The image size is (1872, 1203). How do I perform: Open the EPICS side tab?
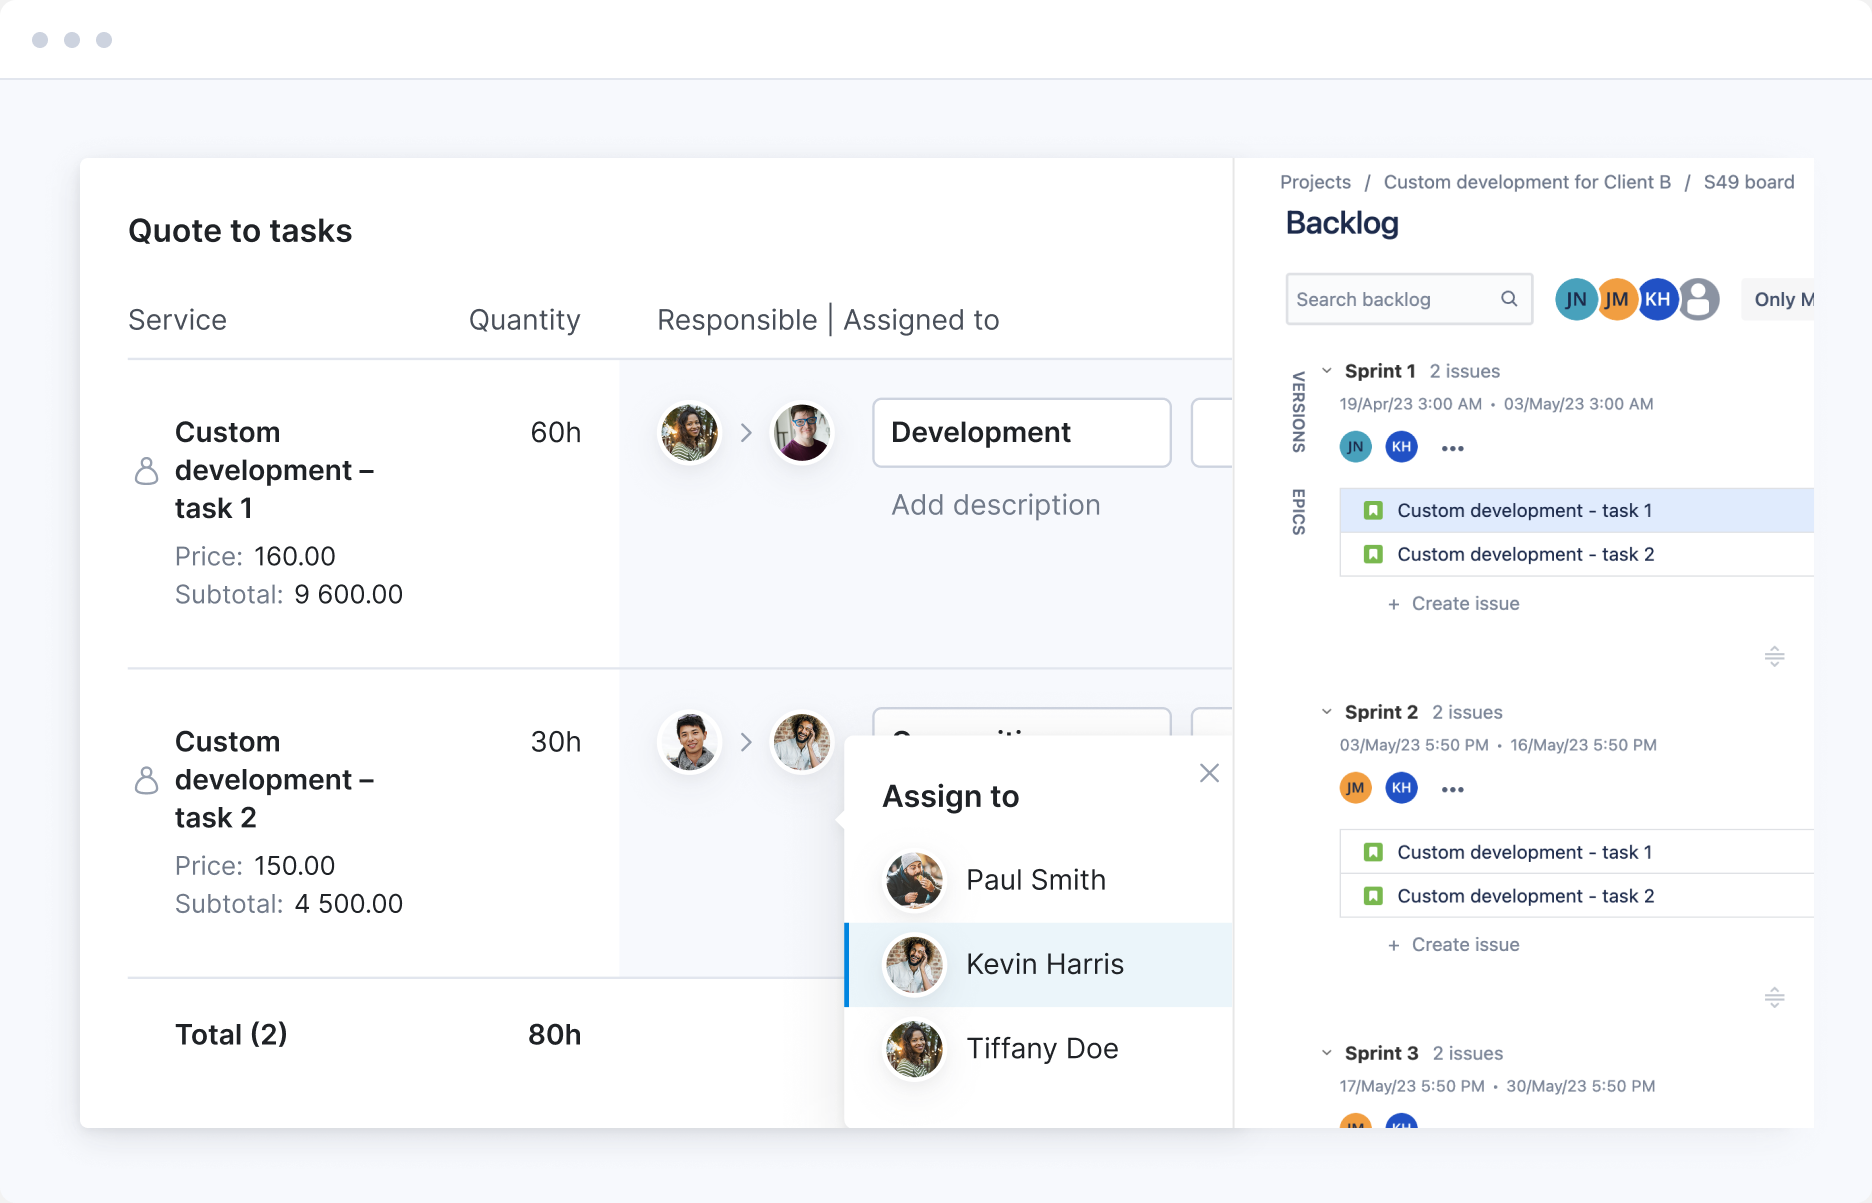(1298, 512)
